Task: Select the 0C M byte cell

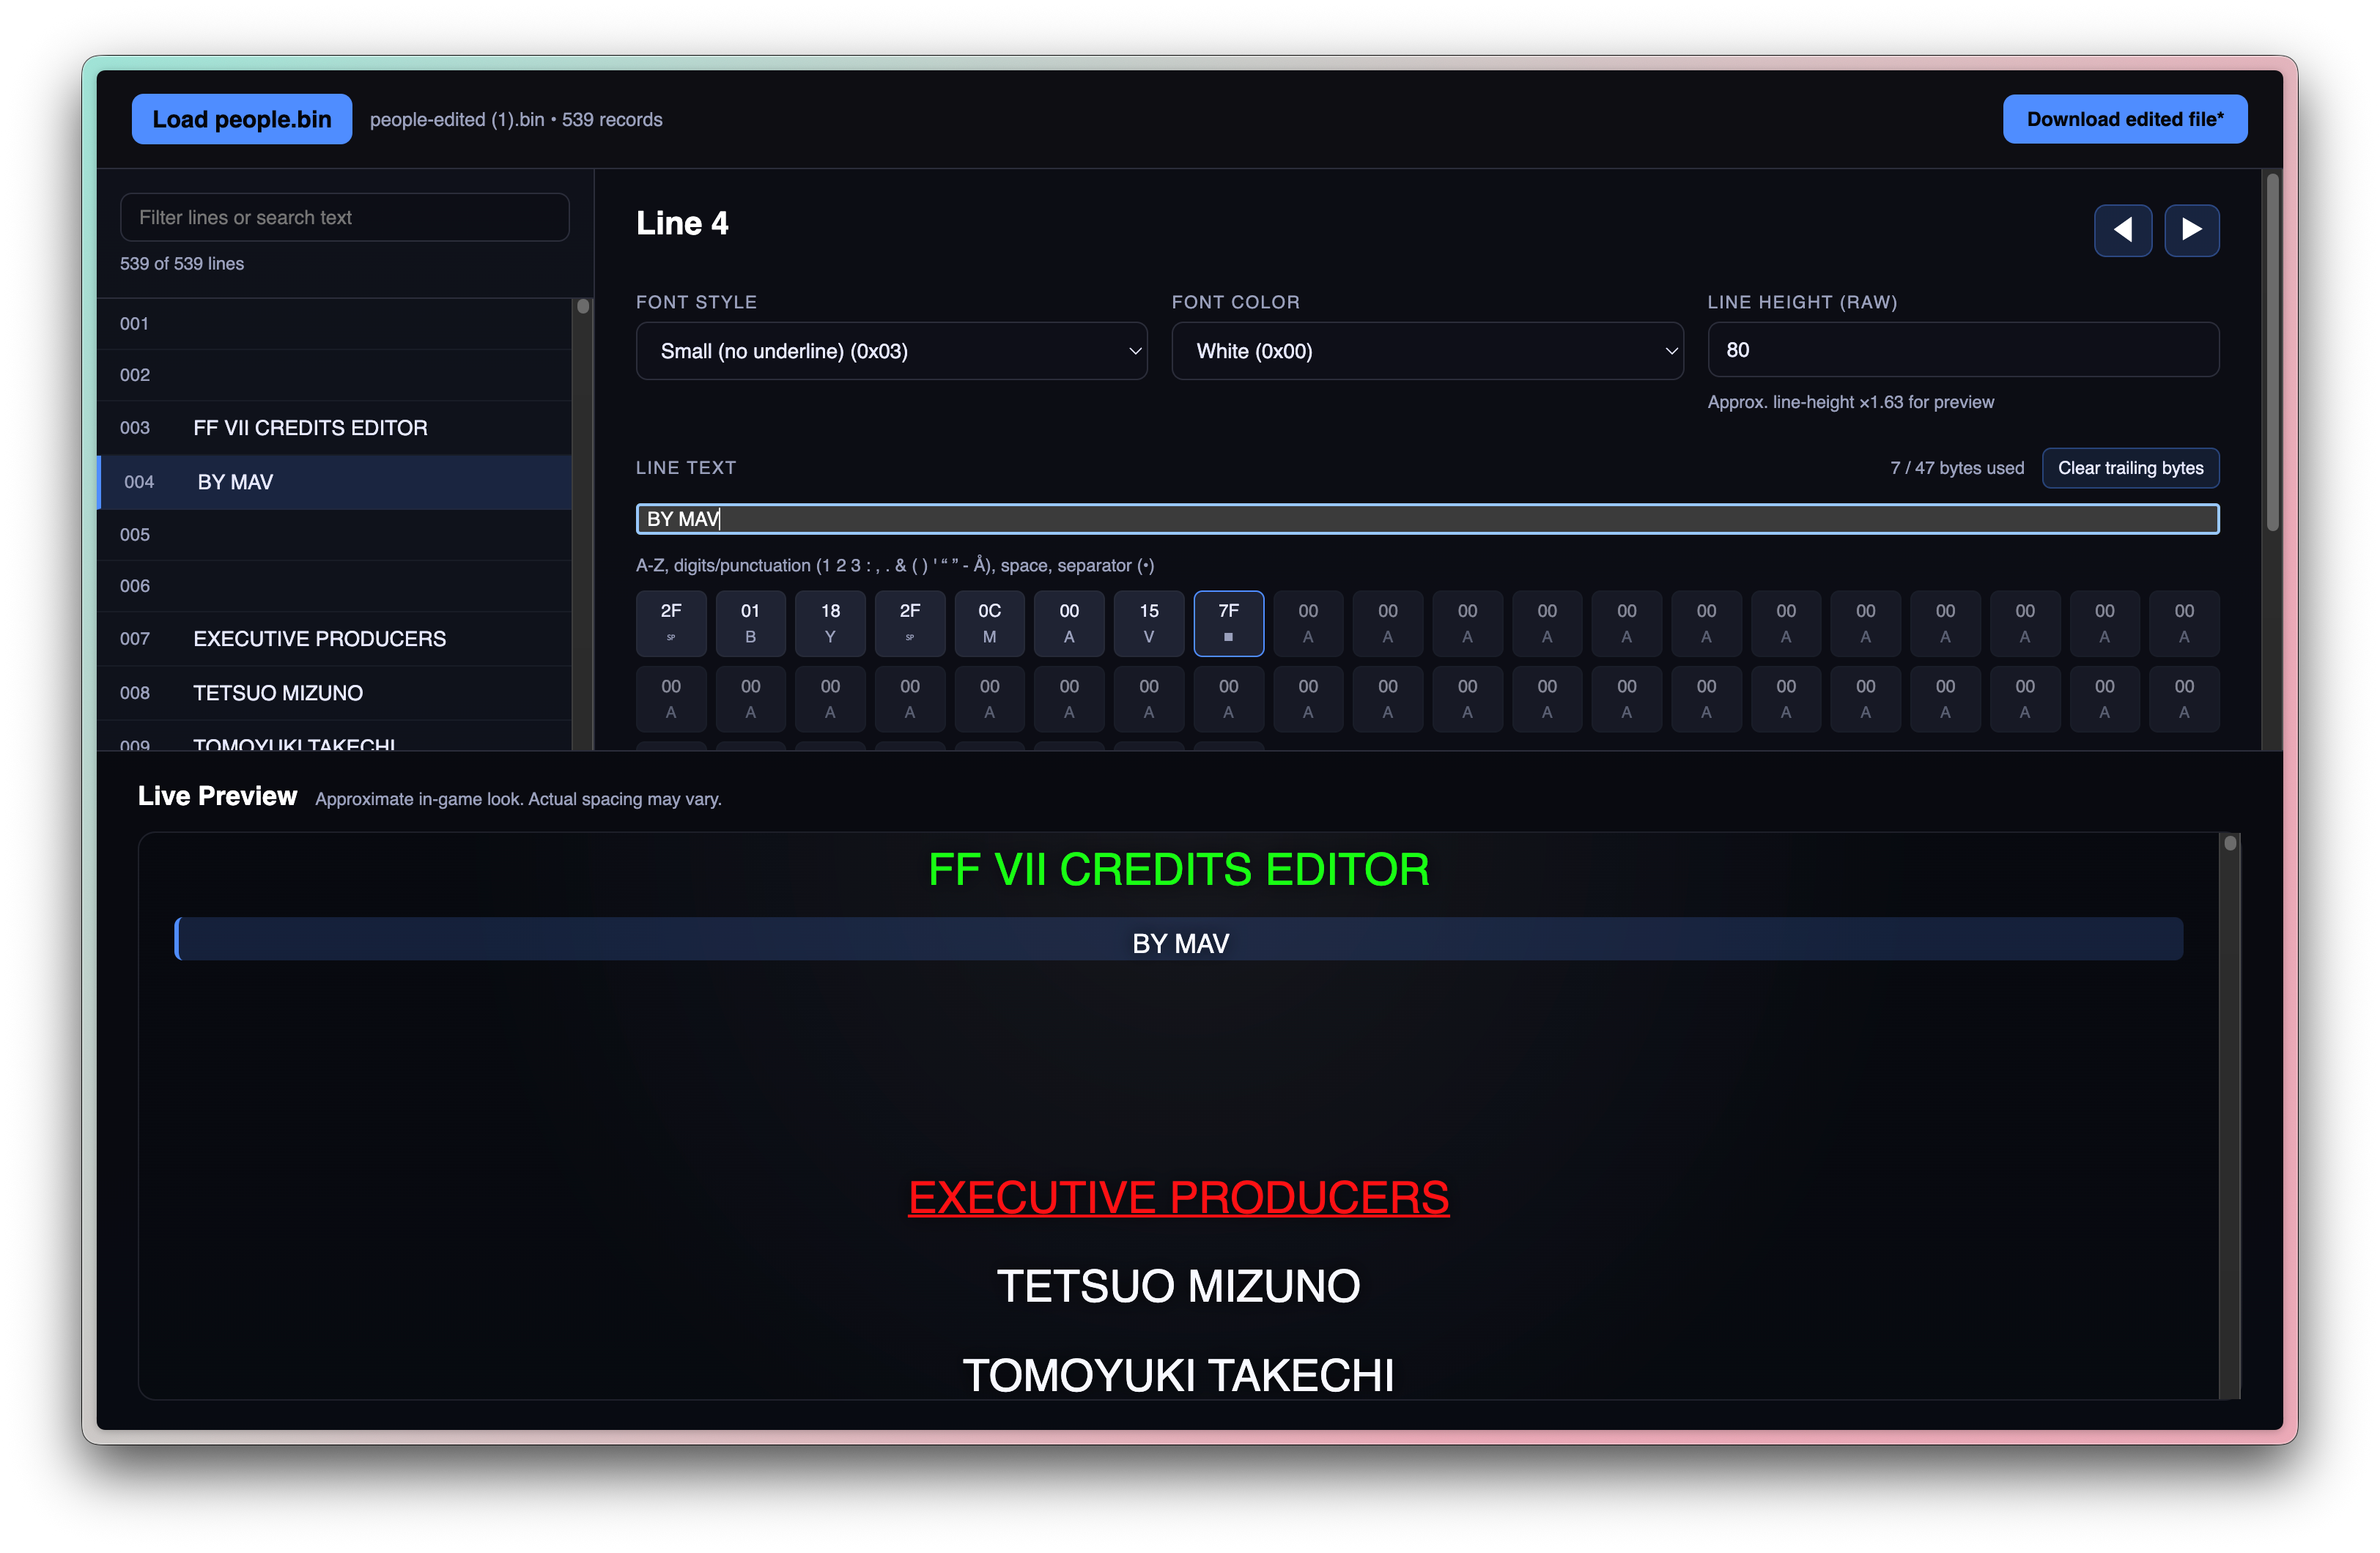Action: (x=989, y=623)
